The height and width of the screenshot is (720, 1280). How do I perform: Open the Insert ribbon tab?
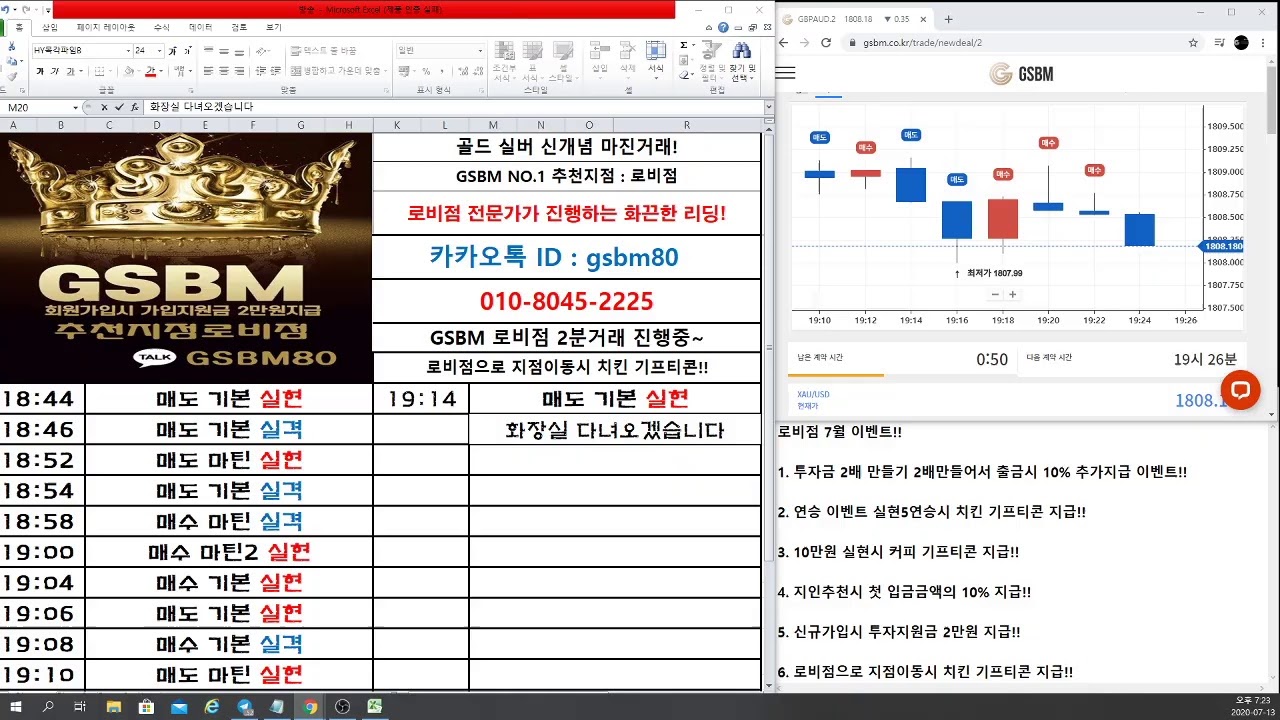click(50, 28)
